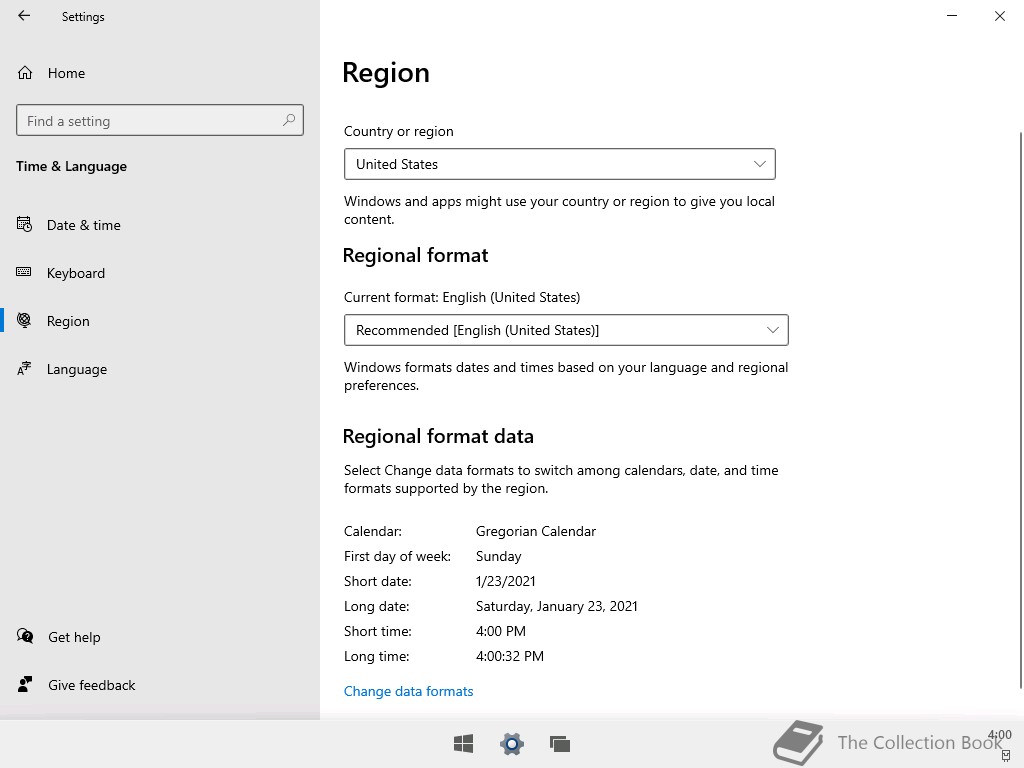Open the Recommended English format combo box

coord(566,330)
